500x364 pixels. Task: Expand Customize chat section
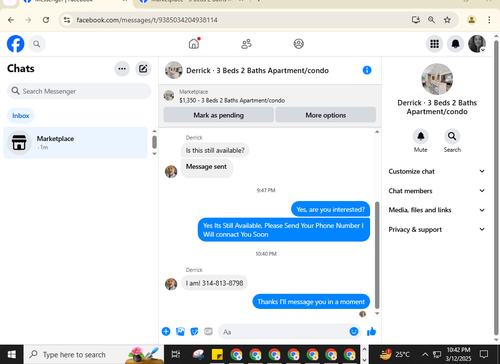(x=437, y=171)
